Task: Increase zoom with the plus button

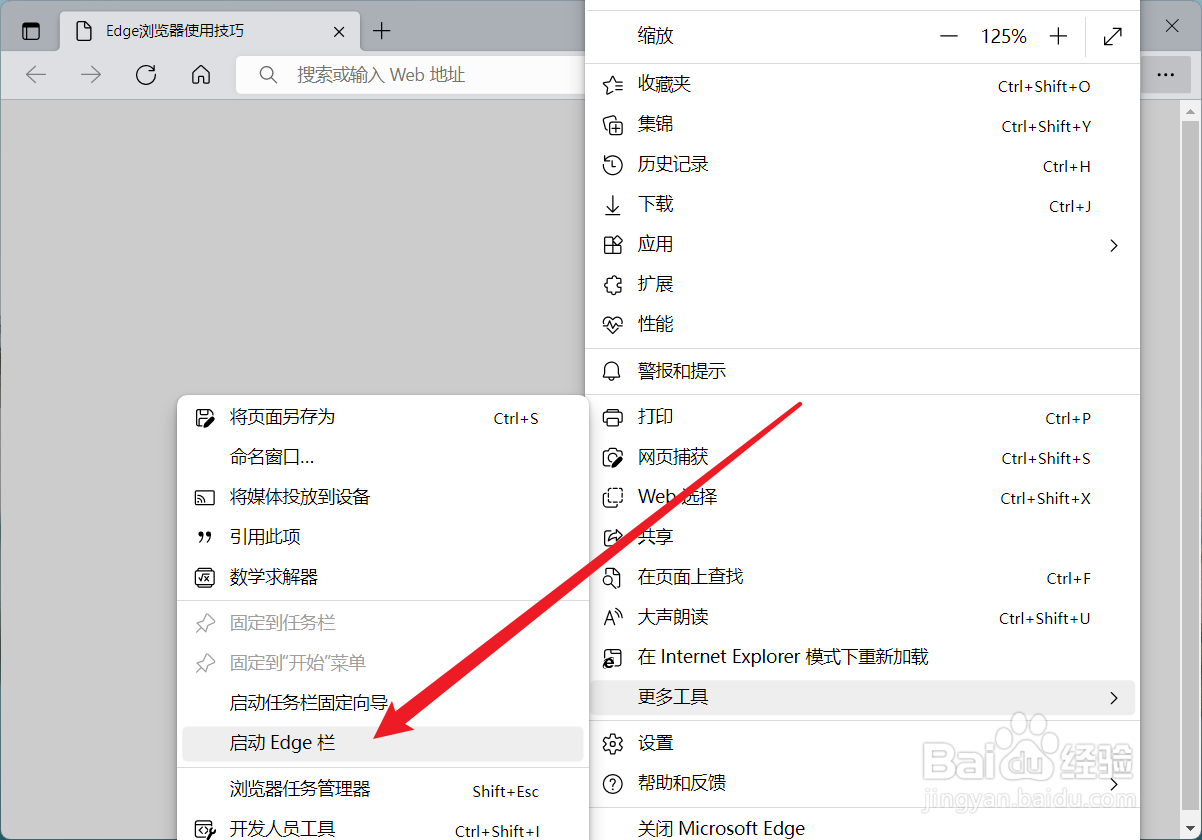Action: [1059, 36]
